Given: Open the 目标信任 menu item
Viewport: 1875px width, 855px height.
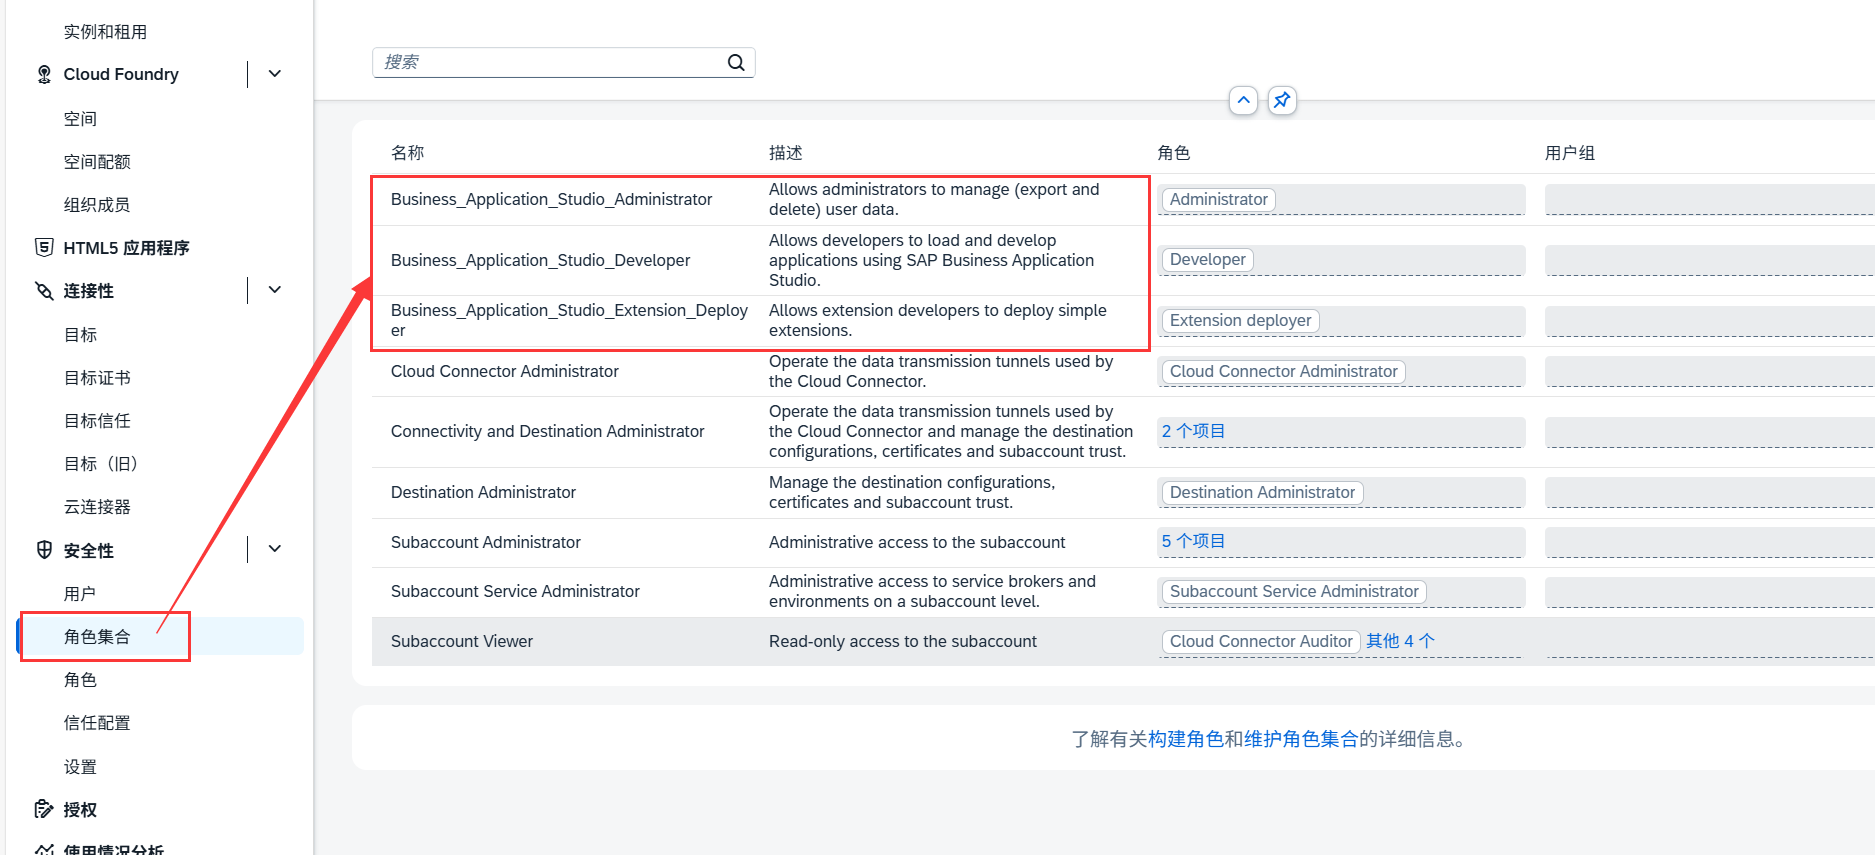Looking at the screenshot, I should click(97, 421).
